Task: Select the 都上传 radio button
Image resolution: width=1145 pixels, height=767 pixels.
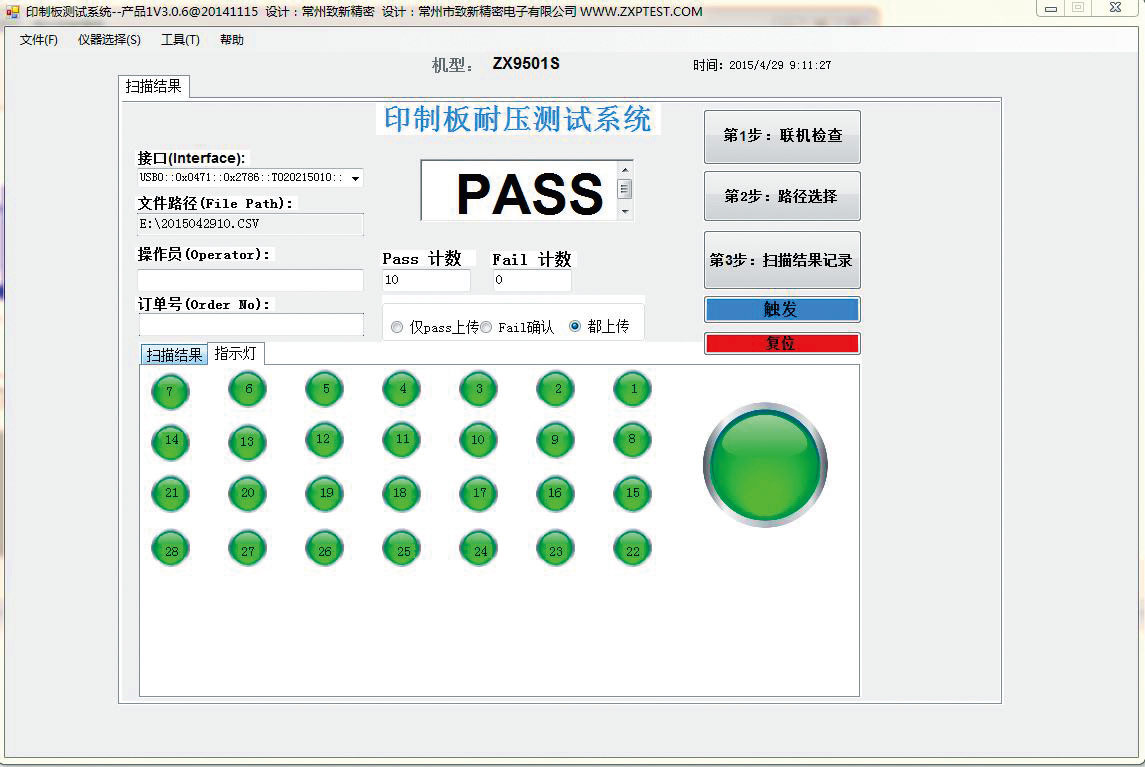Action: 573,325
